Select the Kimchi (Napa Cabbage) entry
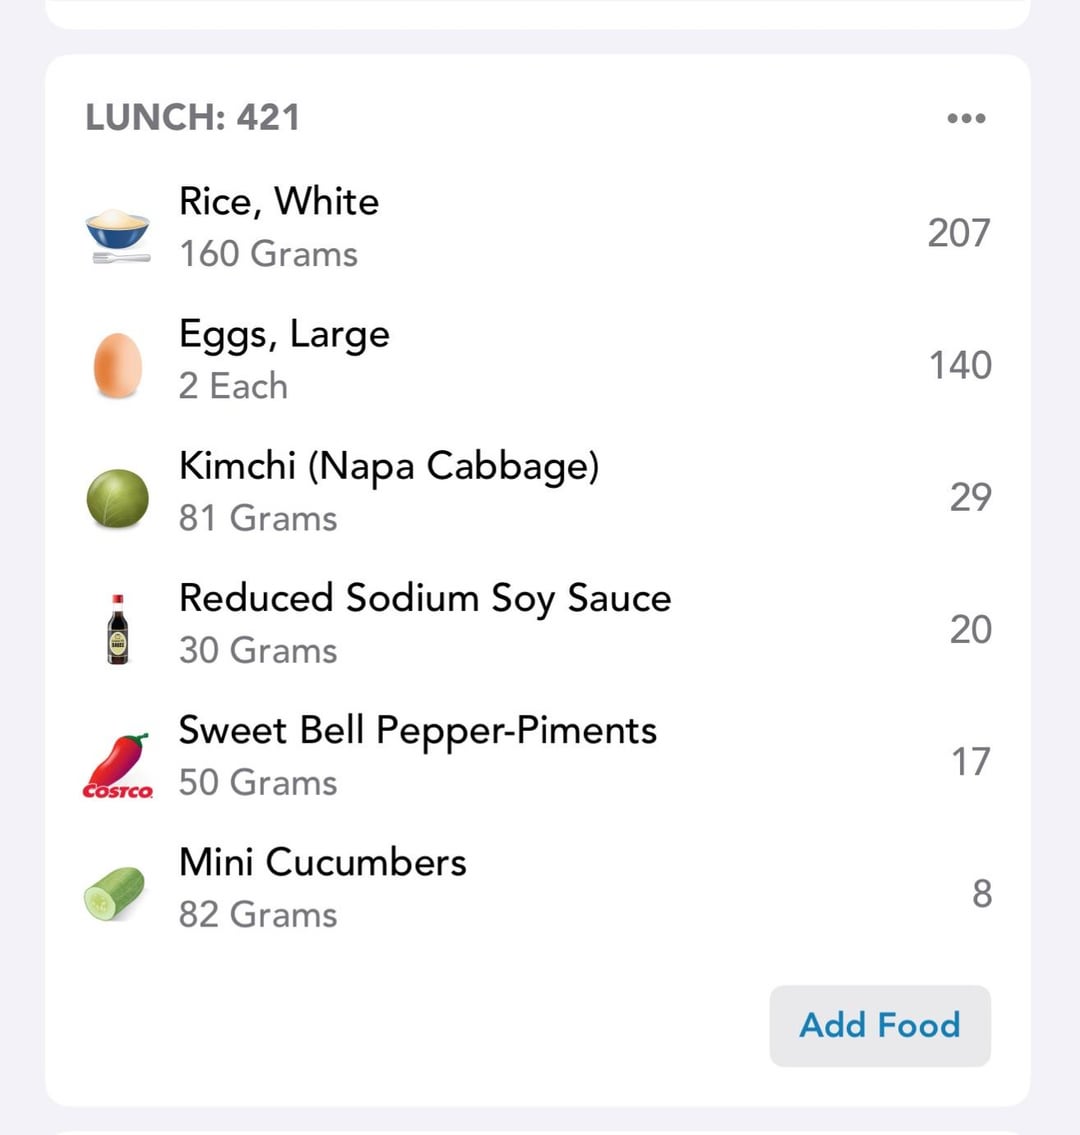1080x1135 pixels. coord(388,466)
